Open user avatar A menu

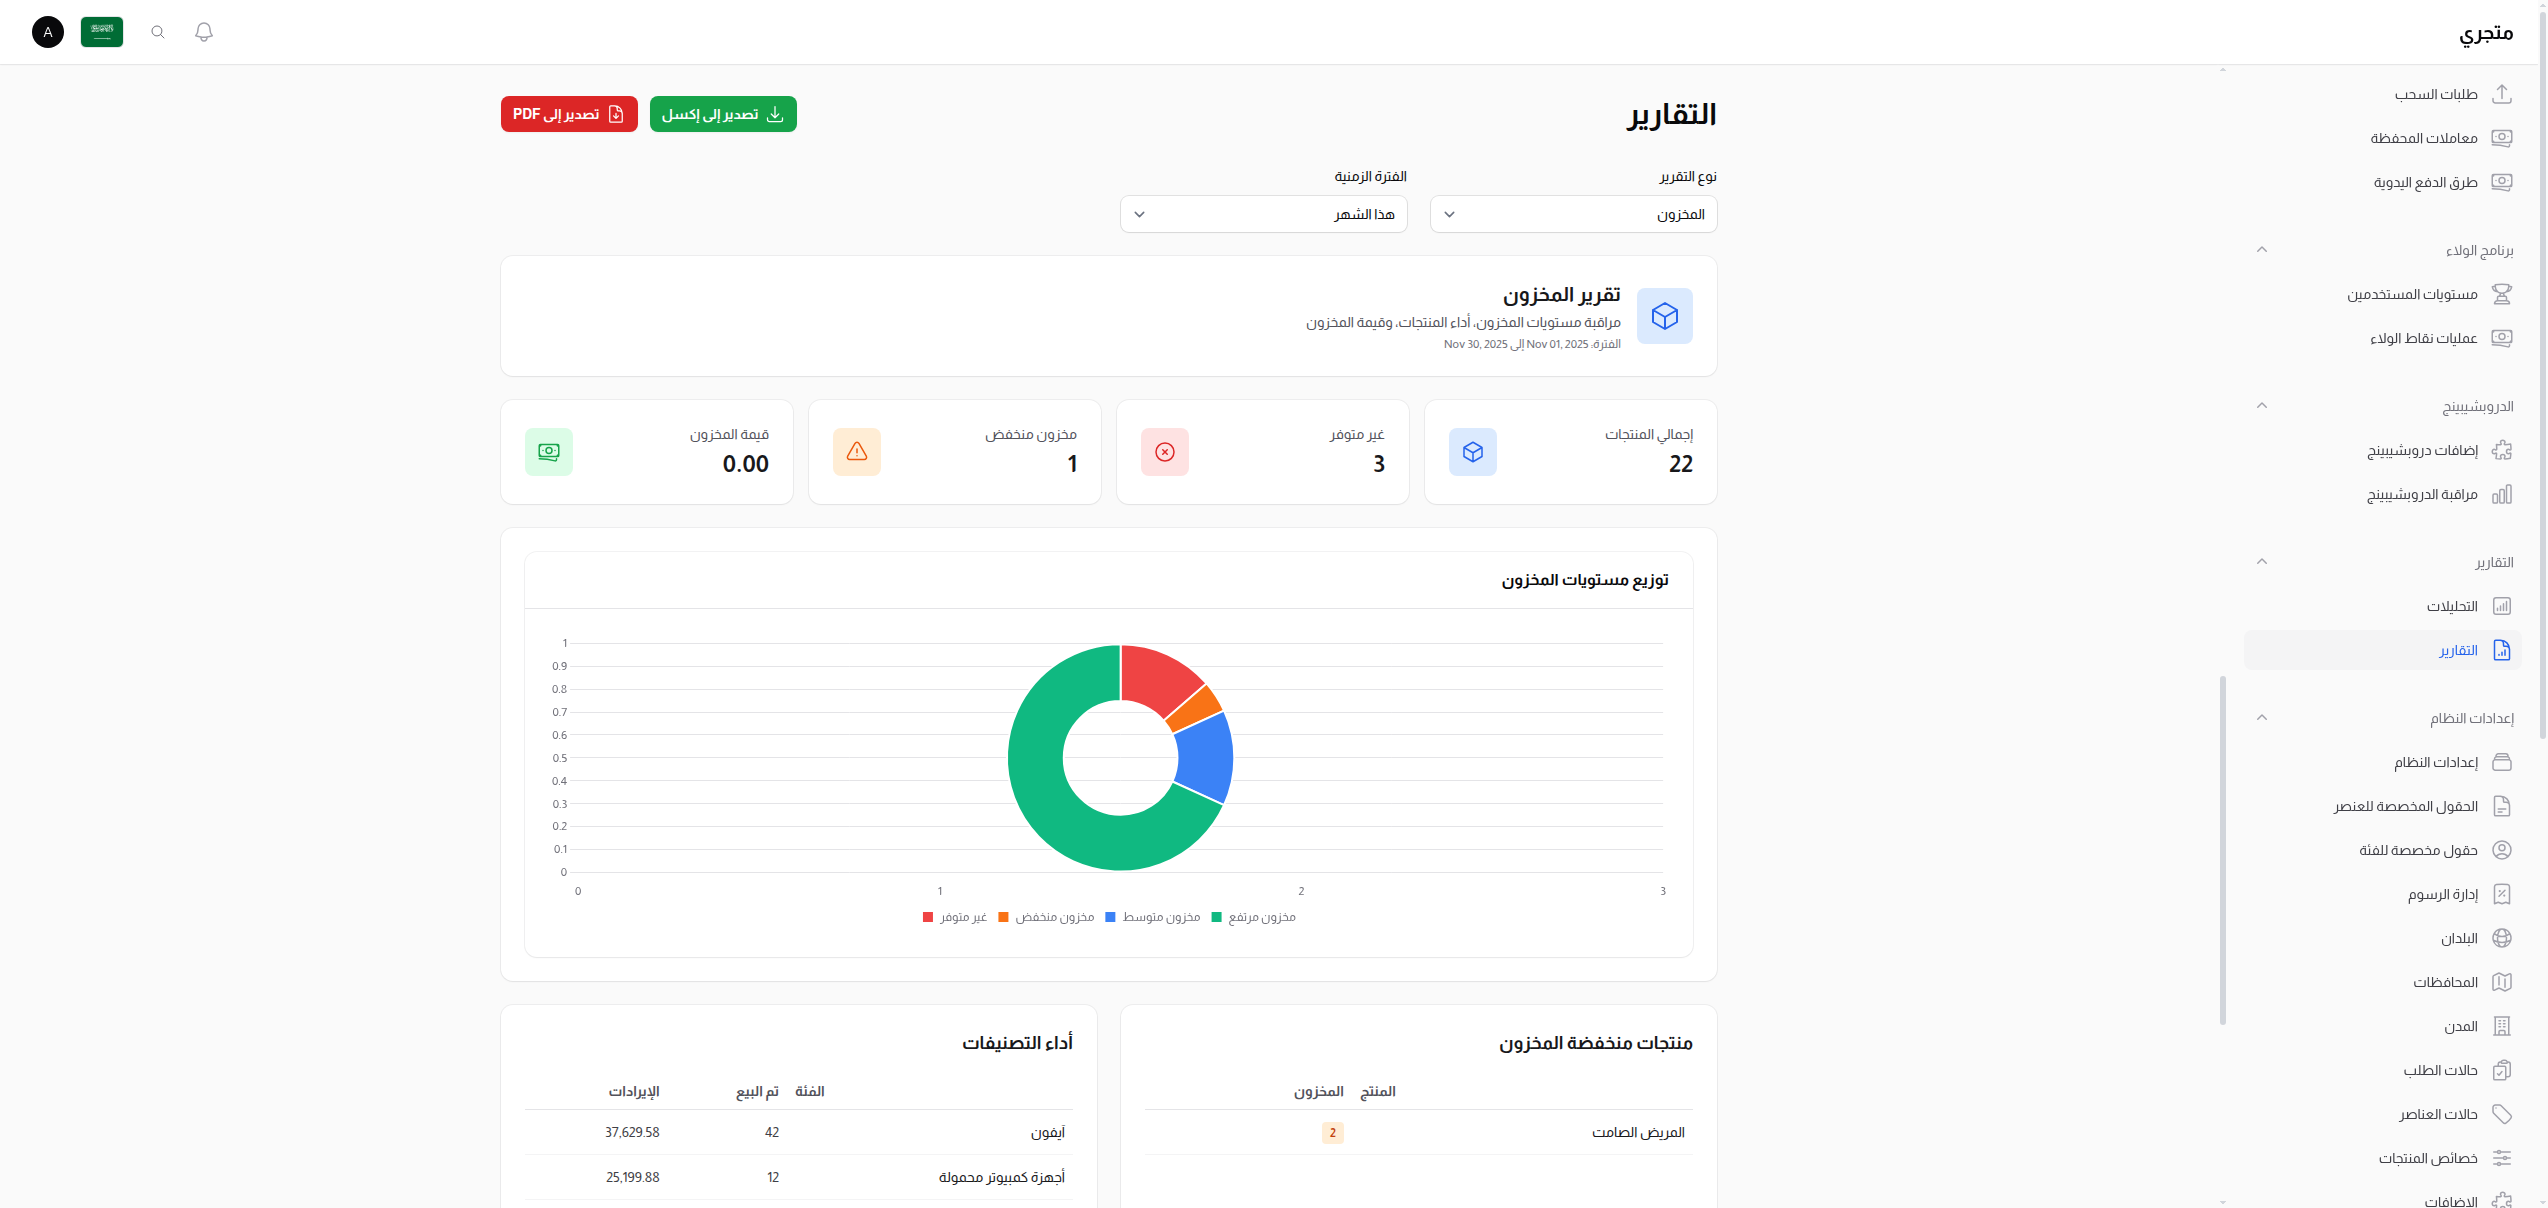[x=48, y=32]
